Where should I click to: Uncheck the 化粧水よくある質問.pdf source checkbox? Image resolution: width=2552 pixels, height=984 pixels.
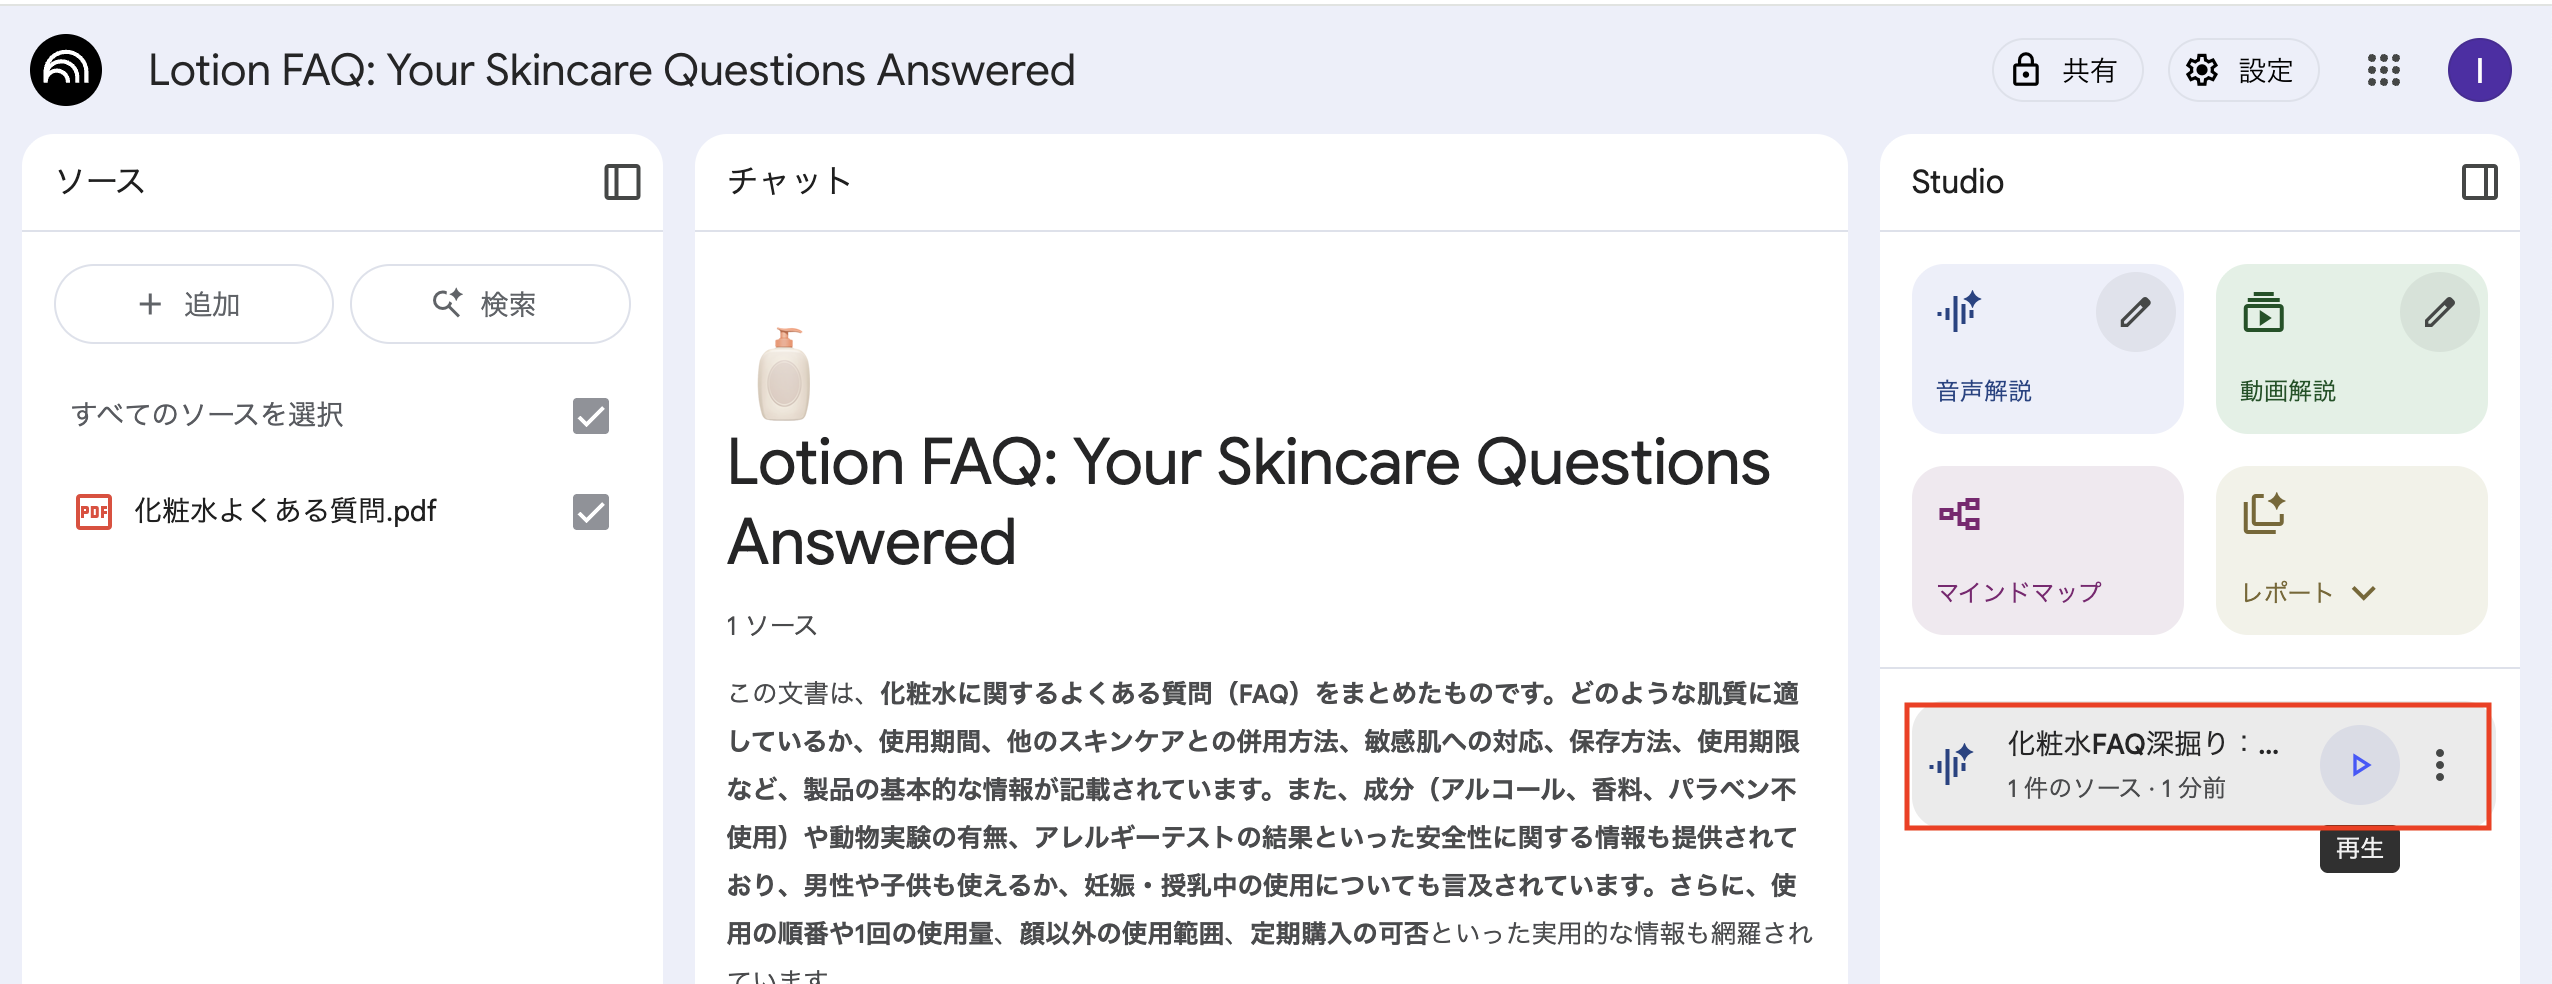pyautogui.click(x=591, y=511)
